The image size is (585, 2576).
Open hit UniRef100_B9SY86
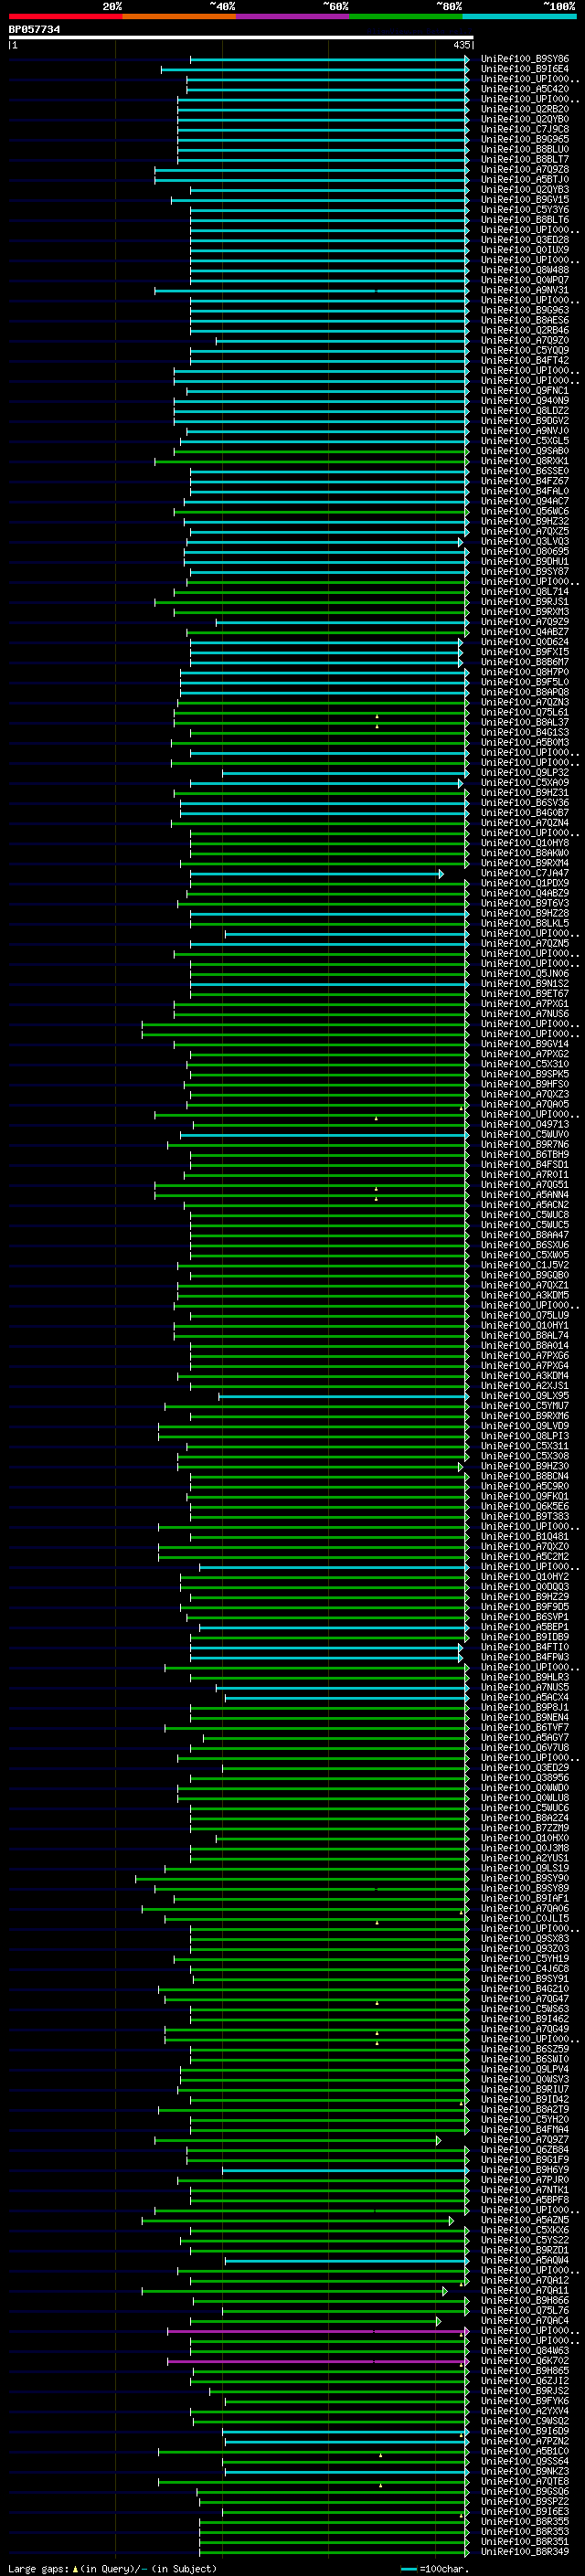coord(524,59)
